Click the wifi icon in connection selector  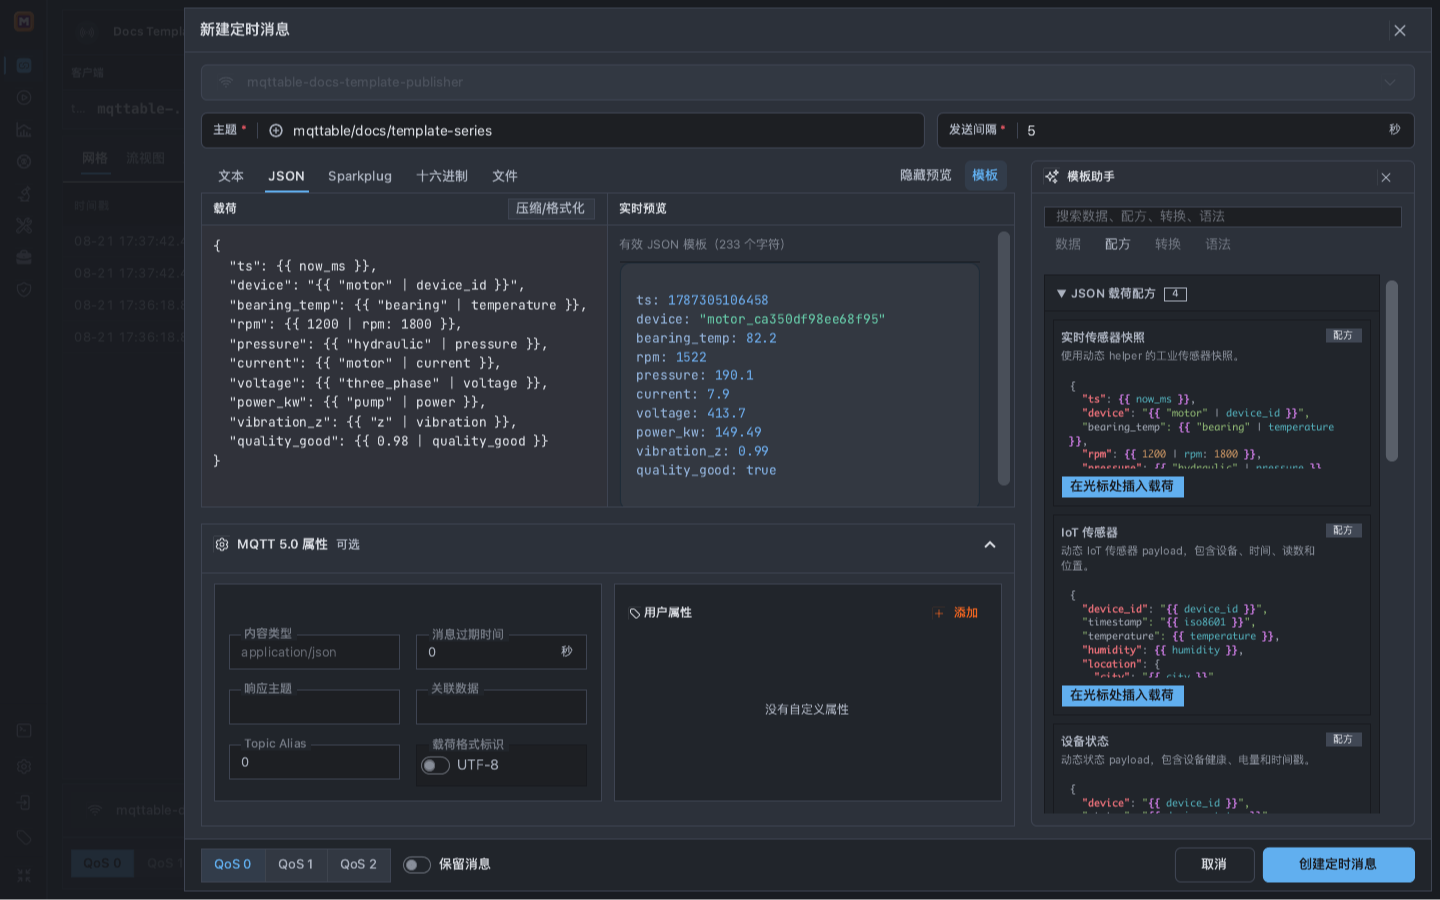click(226, 82)
